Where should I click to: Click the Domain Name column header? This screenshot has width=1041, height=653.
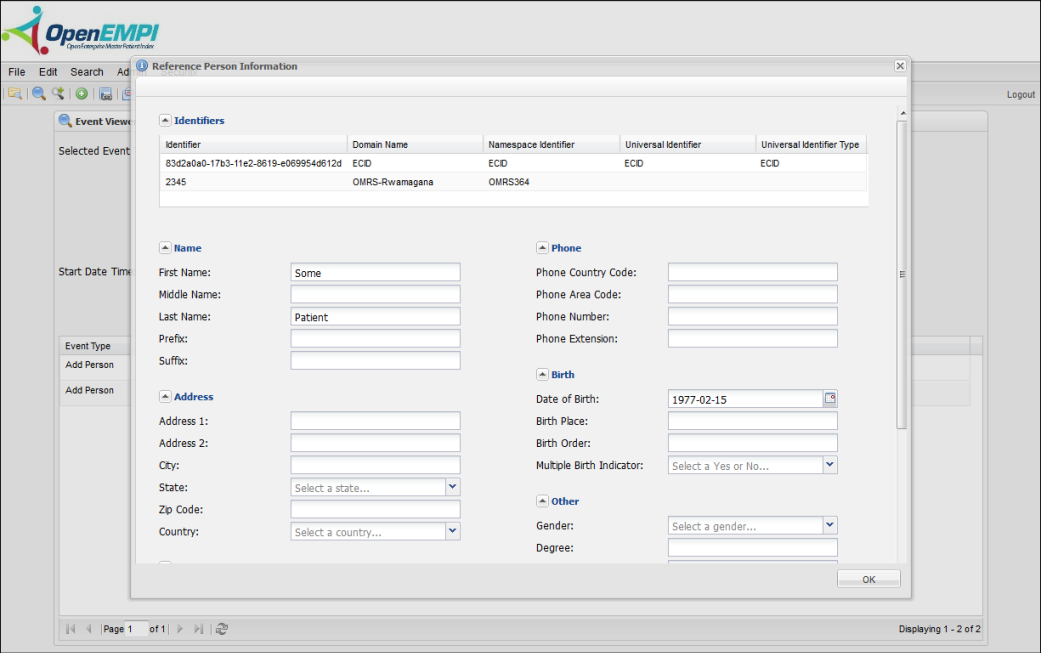[x=415, y=144]
